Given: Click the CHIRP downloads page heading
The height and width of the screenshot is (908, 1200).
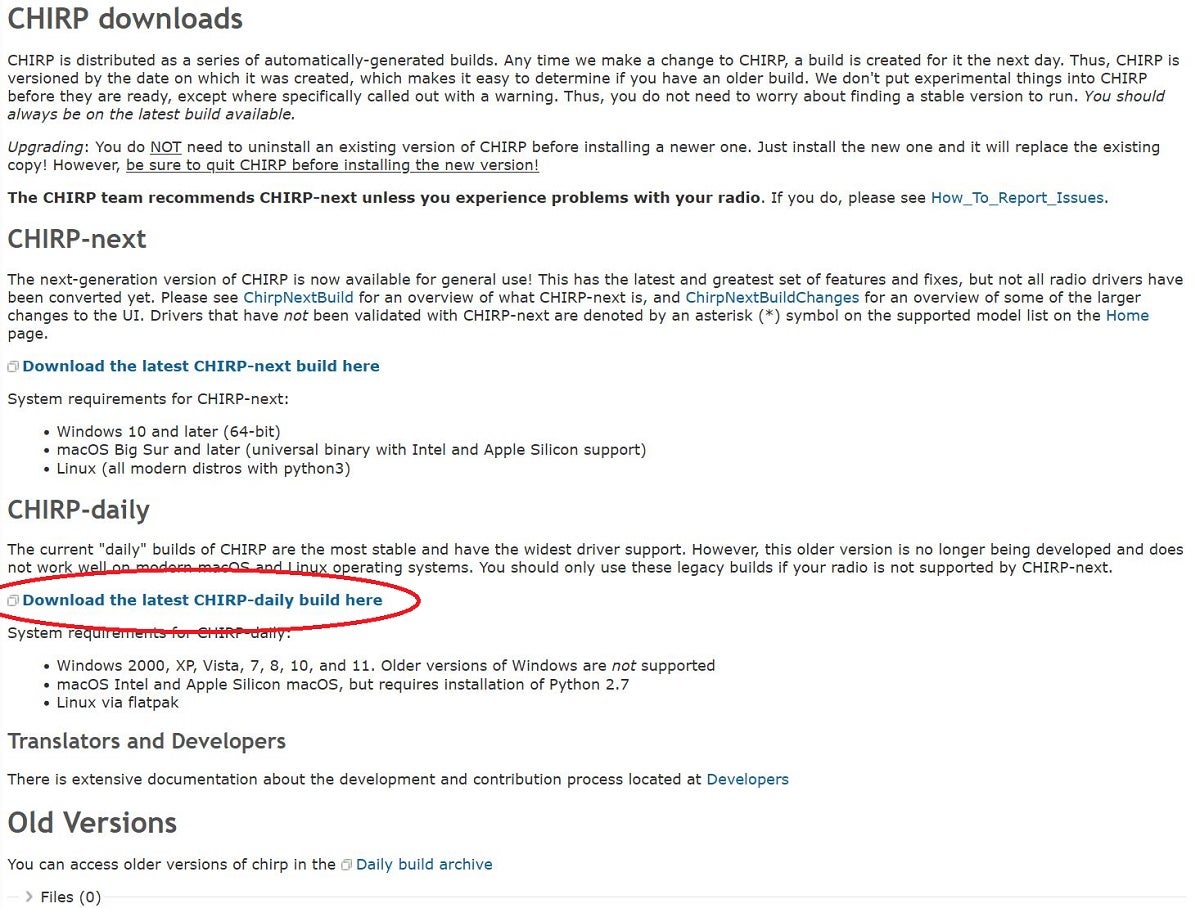Looking at the screenshot, I should (125, 19).
